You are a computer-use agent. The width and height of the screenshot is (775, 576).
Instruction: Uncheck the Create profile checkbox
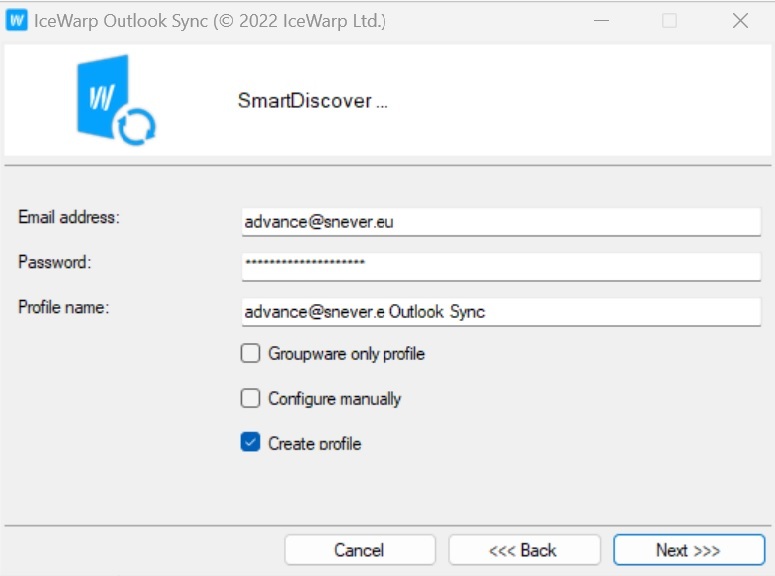click(250, 443)
